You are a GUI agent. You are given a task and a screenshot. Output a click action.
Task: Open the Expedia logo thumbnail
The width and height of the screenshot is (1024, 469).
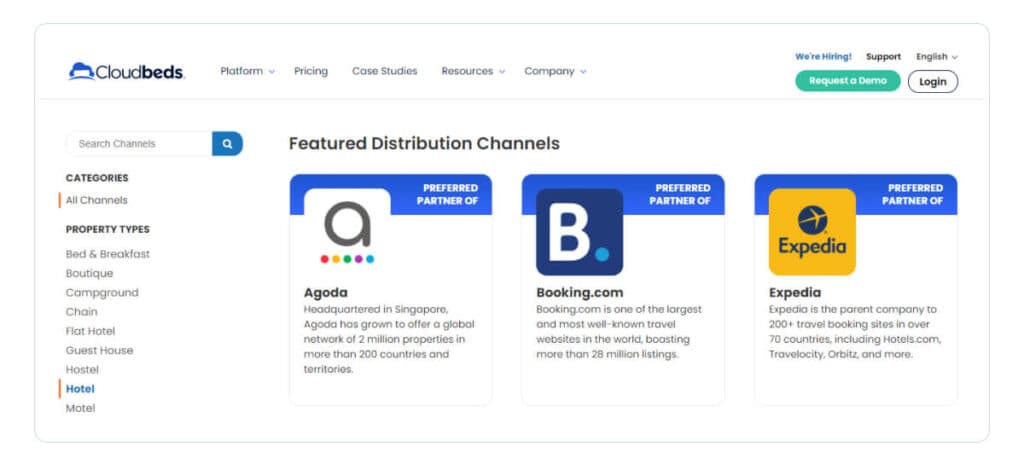point(812,232)
